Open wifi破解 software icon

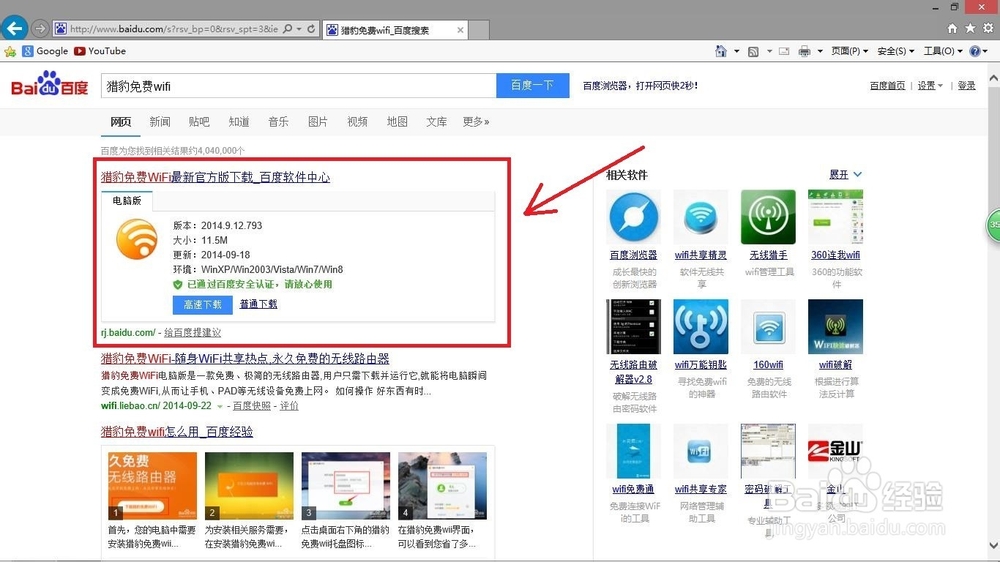835,326
